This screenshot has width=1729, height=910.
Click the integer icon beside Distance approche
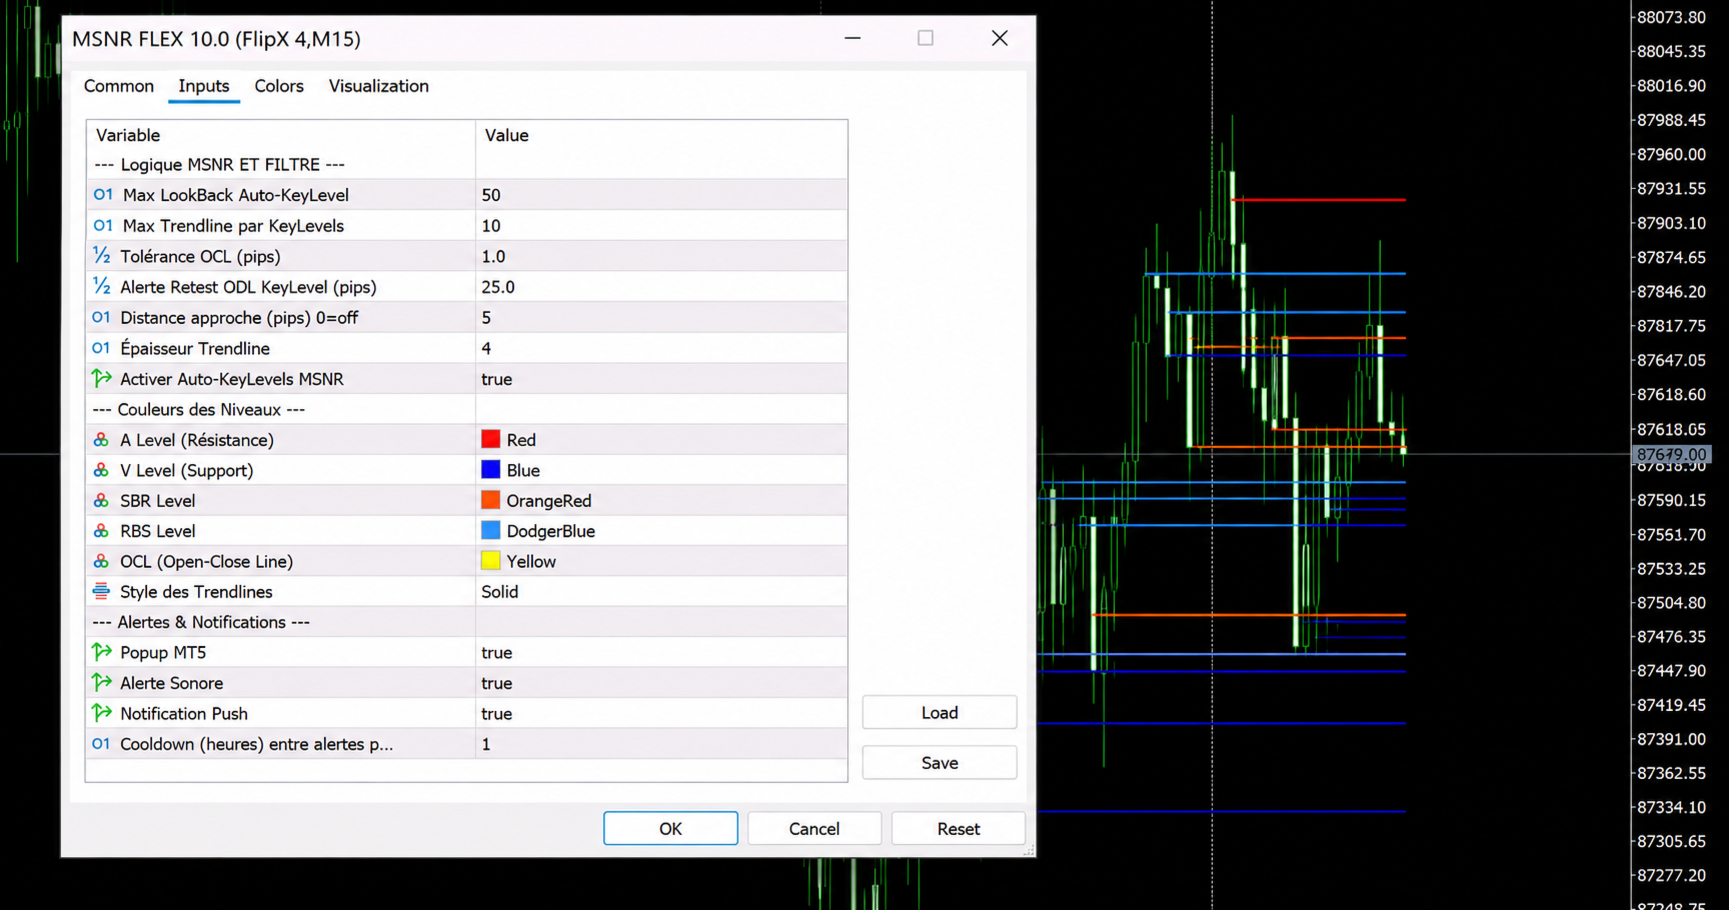click(x=101, y=318)
